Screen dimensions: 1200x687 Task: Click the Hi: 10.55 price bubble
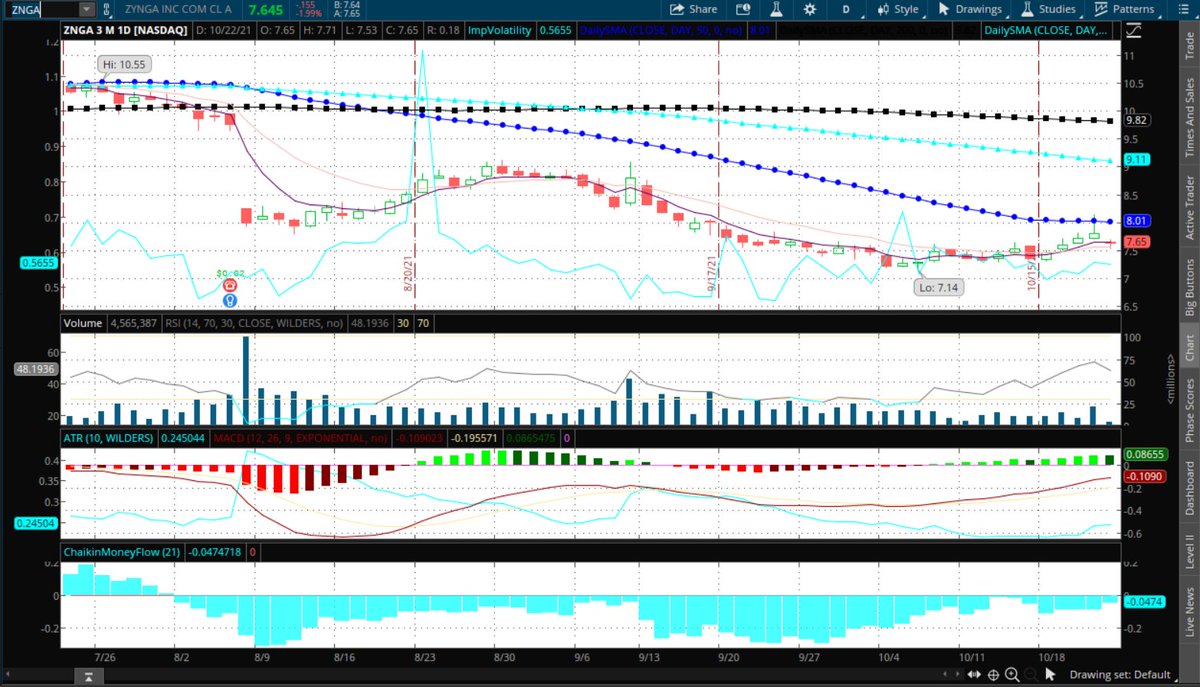125,64
